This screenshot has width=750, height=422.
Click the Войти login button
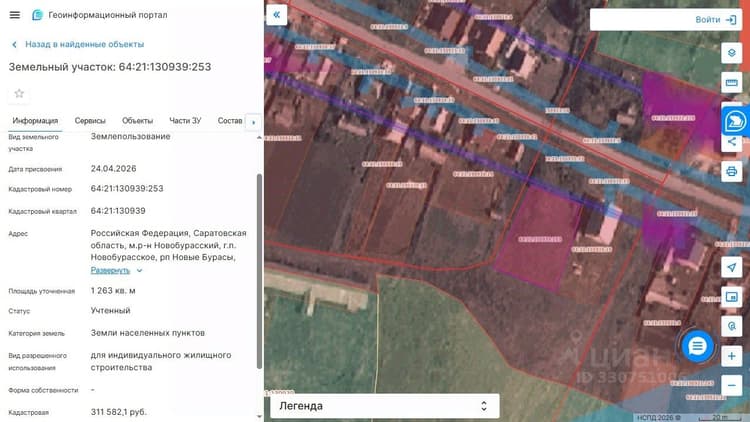tap(716, 20)
